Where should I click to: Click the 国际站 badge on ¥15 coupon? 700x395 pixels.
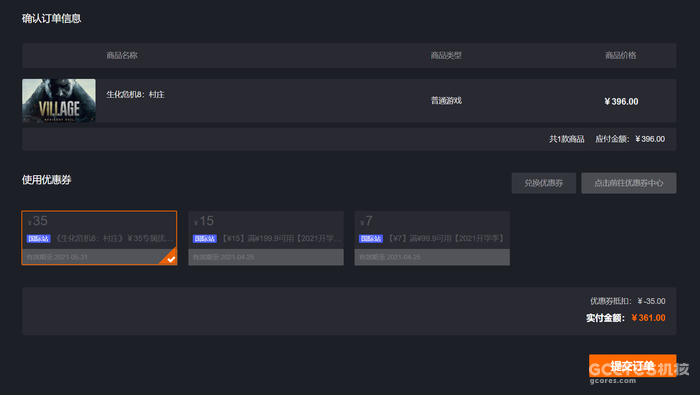[x=204, y=239]
